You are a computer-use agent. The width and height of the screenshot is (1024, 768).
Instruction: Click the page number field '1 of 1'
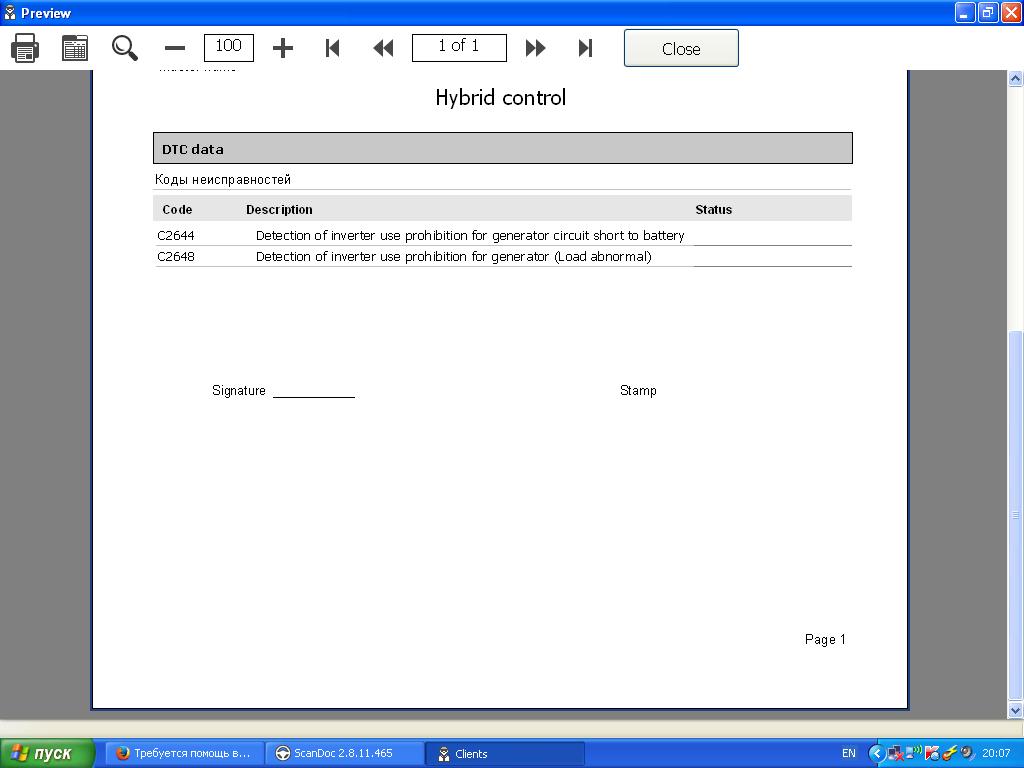[459, 48]
